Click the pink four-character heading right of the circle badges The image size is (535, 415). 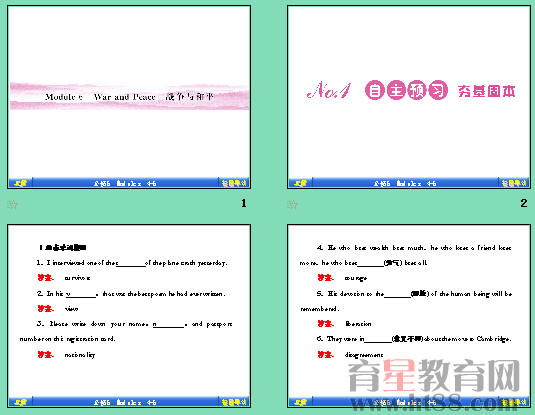click(487, 91)
